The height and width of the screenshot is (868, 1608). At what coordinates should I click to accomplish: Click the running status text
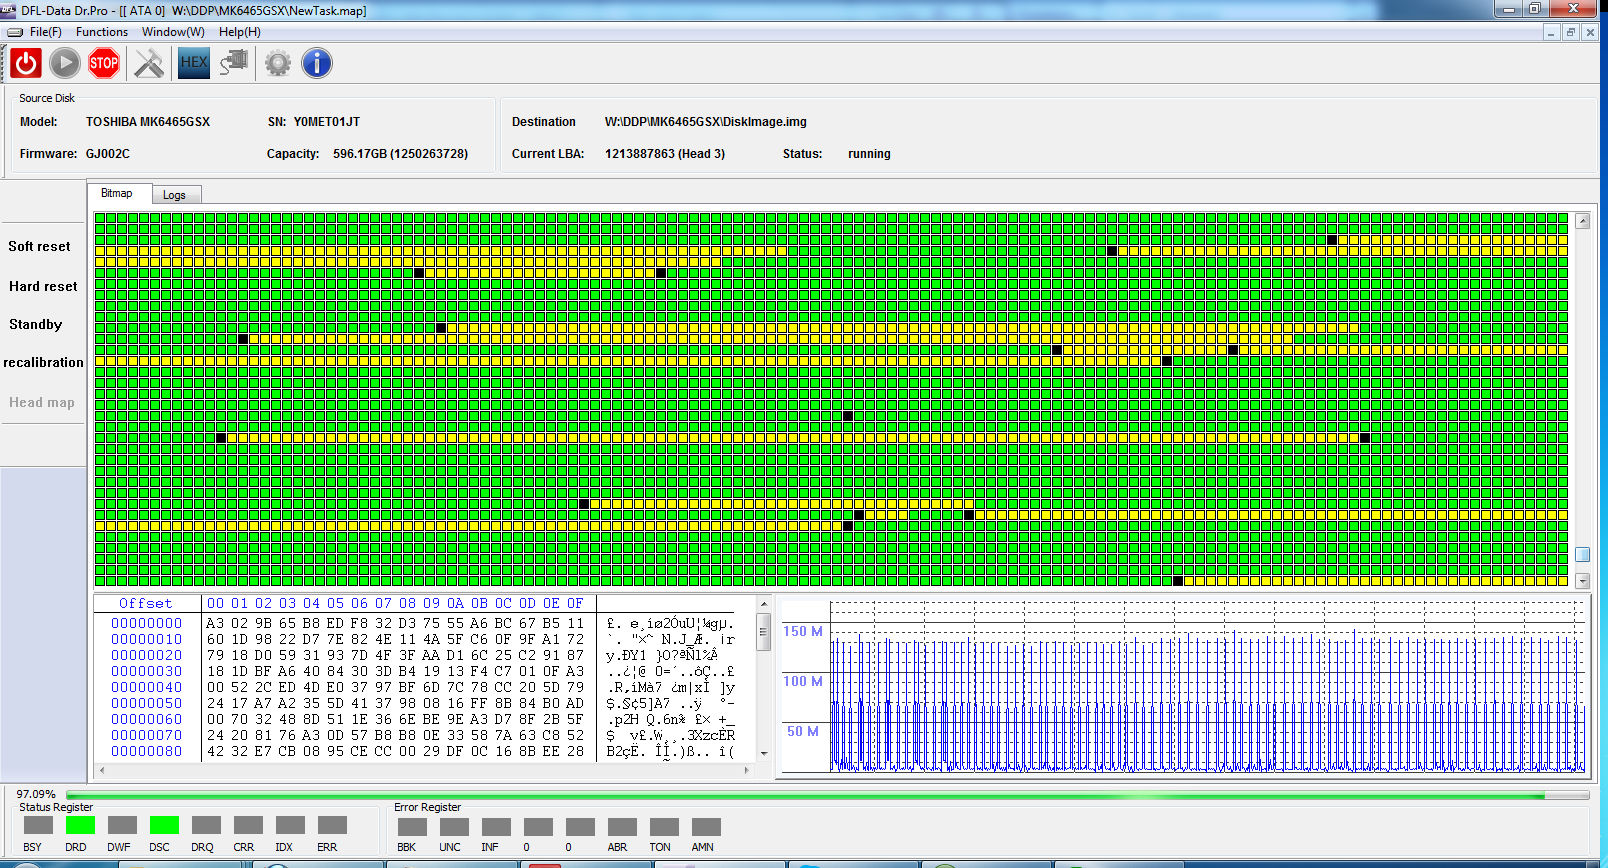click(x=869, y=154)
